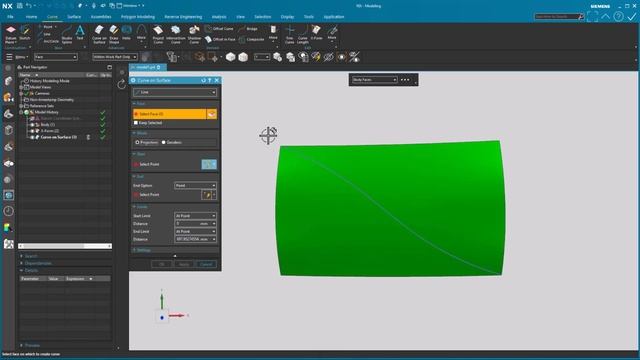Click the Shadow Curve tool
Screen dimensions: 640x360
tap(194, 34)
